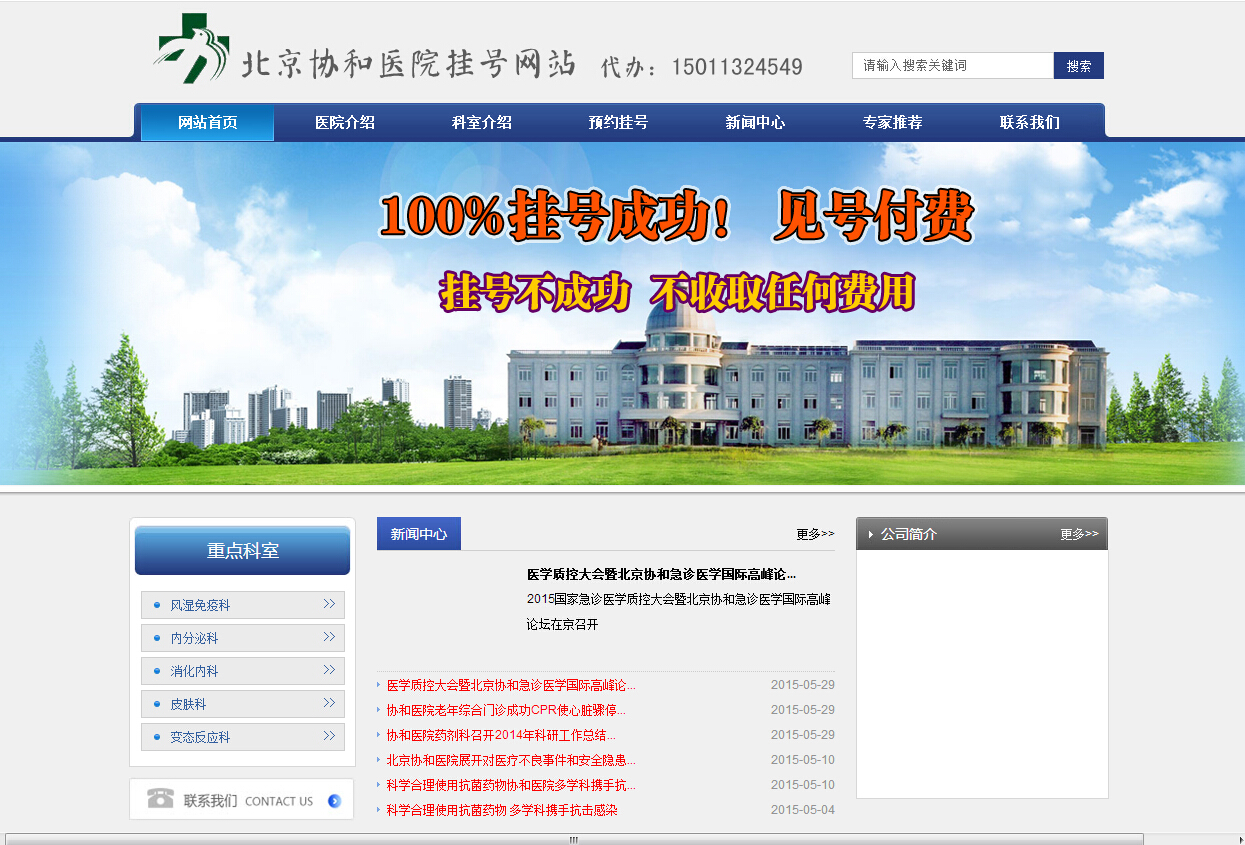This screenshot has height=845, width=1245.
Task: Click the 100%挂号成功 hero banner image
Action: 622,313
